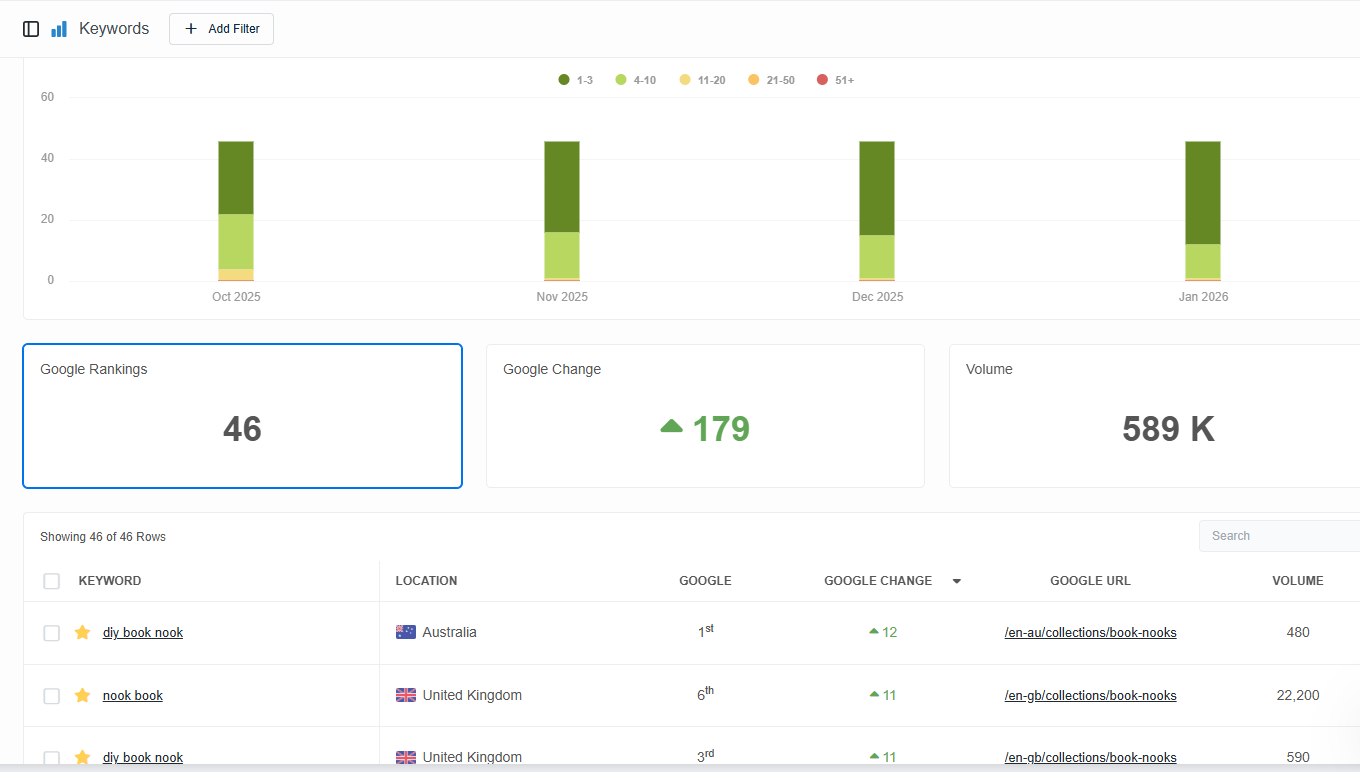Toggle the 21-50 legend series

[771, 80]
